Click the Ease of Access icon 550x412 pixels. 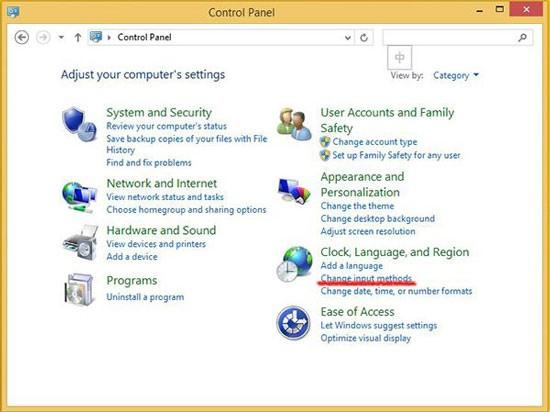tap(293, 323)
